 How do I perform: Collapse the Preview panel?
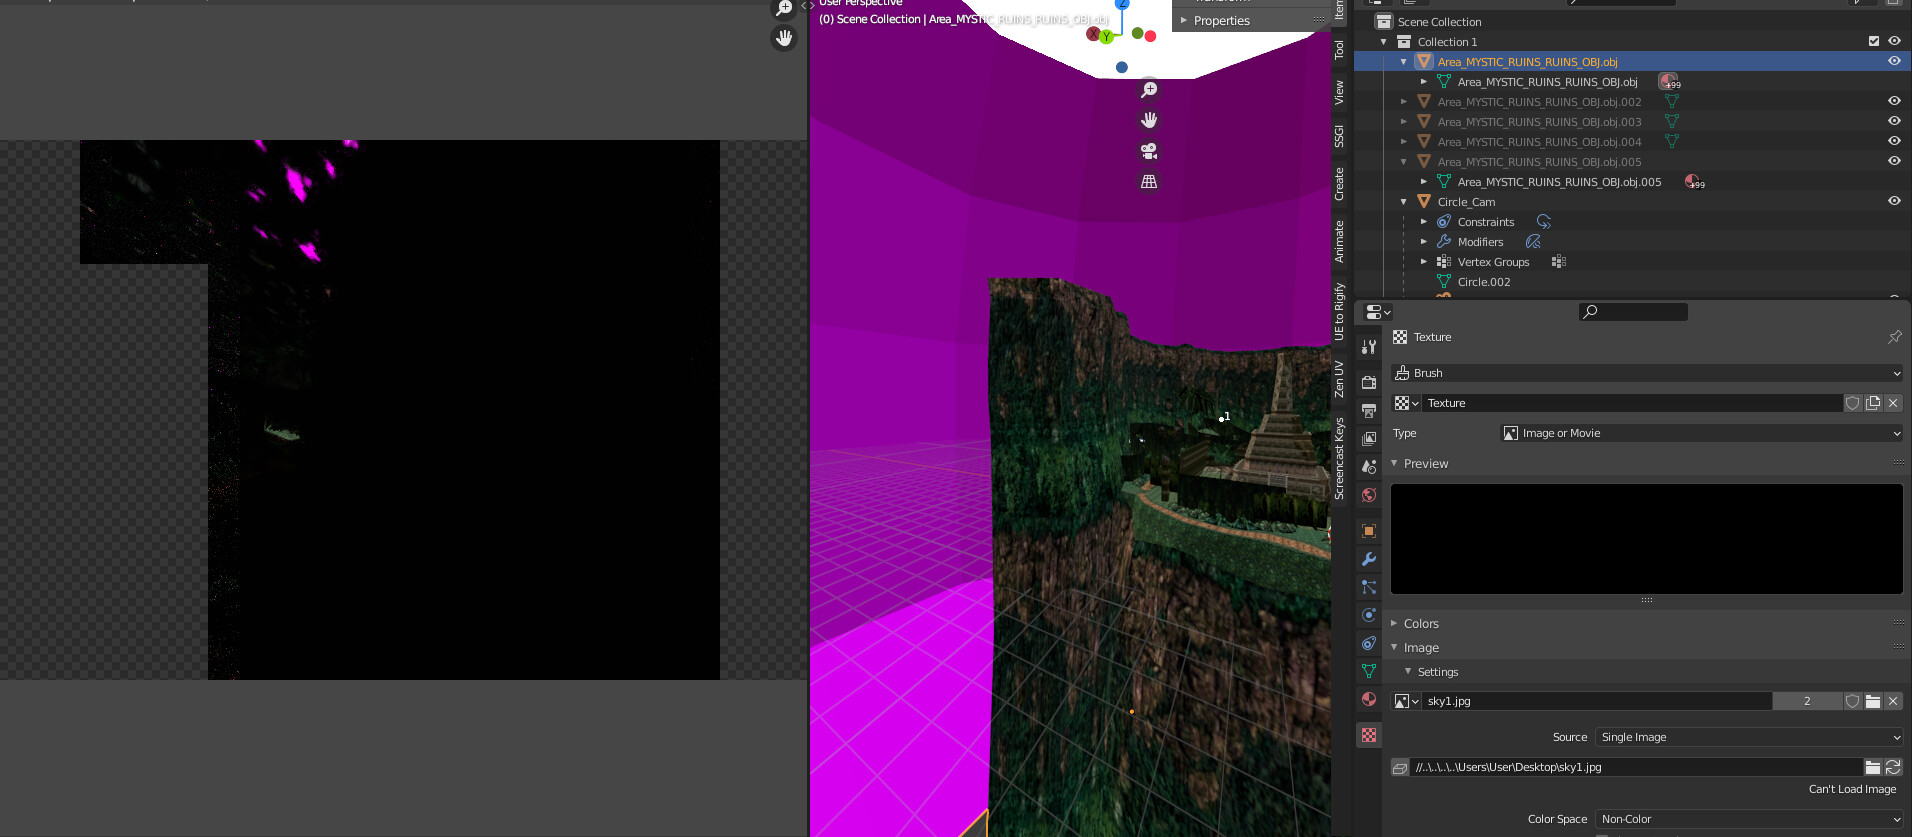(1394, 463)
